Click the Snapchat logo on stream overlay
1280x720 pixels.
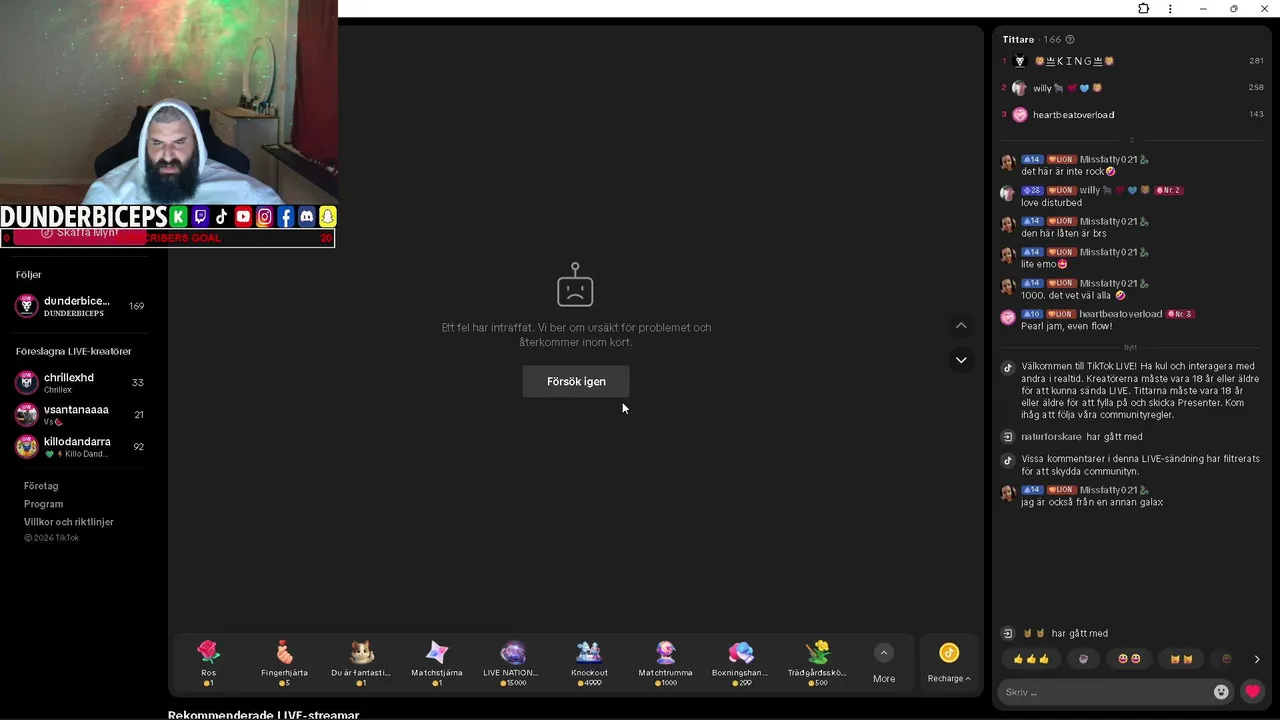coord(328,217)
